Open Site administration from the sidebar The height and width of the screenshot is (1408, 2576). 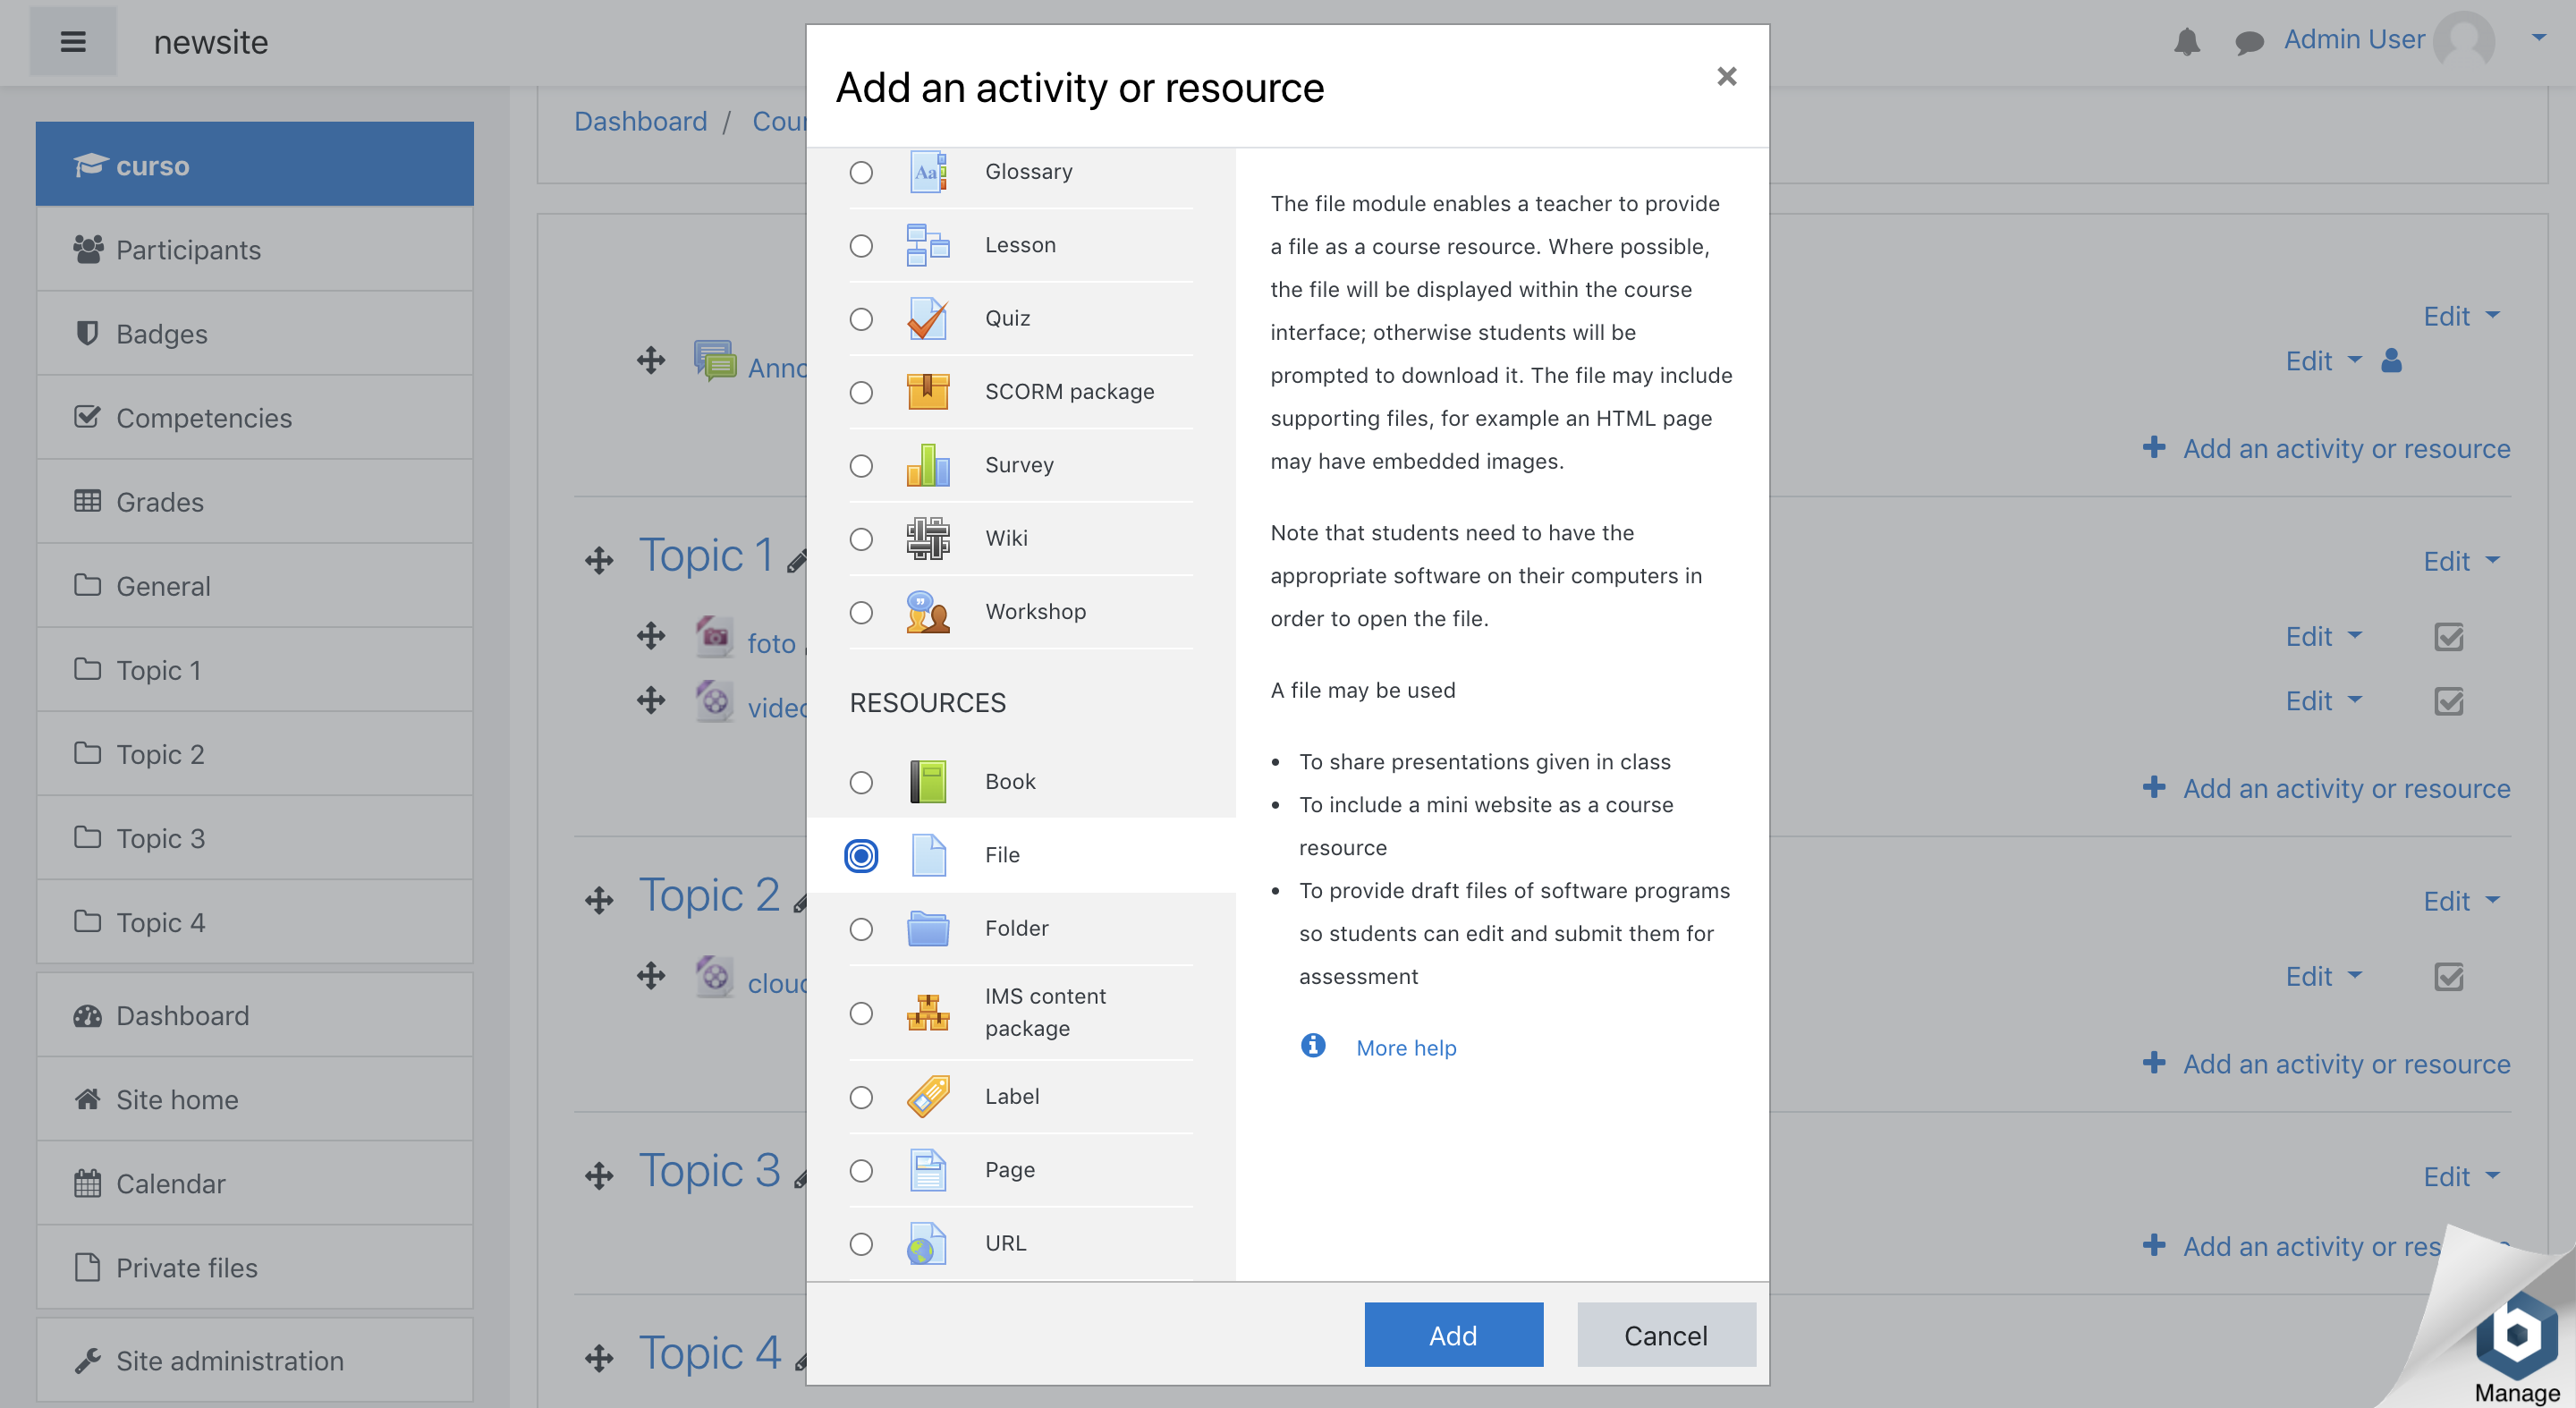click(229, 1361)
